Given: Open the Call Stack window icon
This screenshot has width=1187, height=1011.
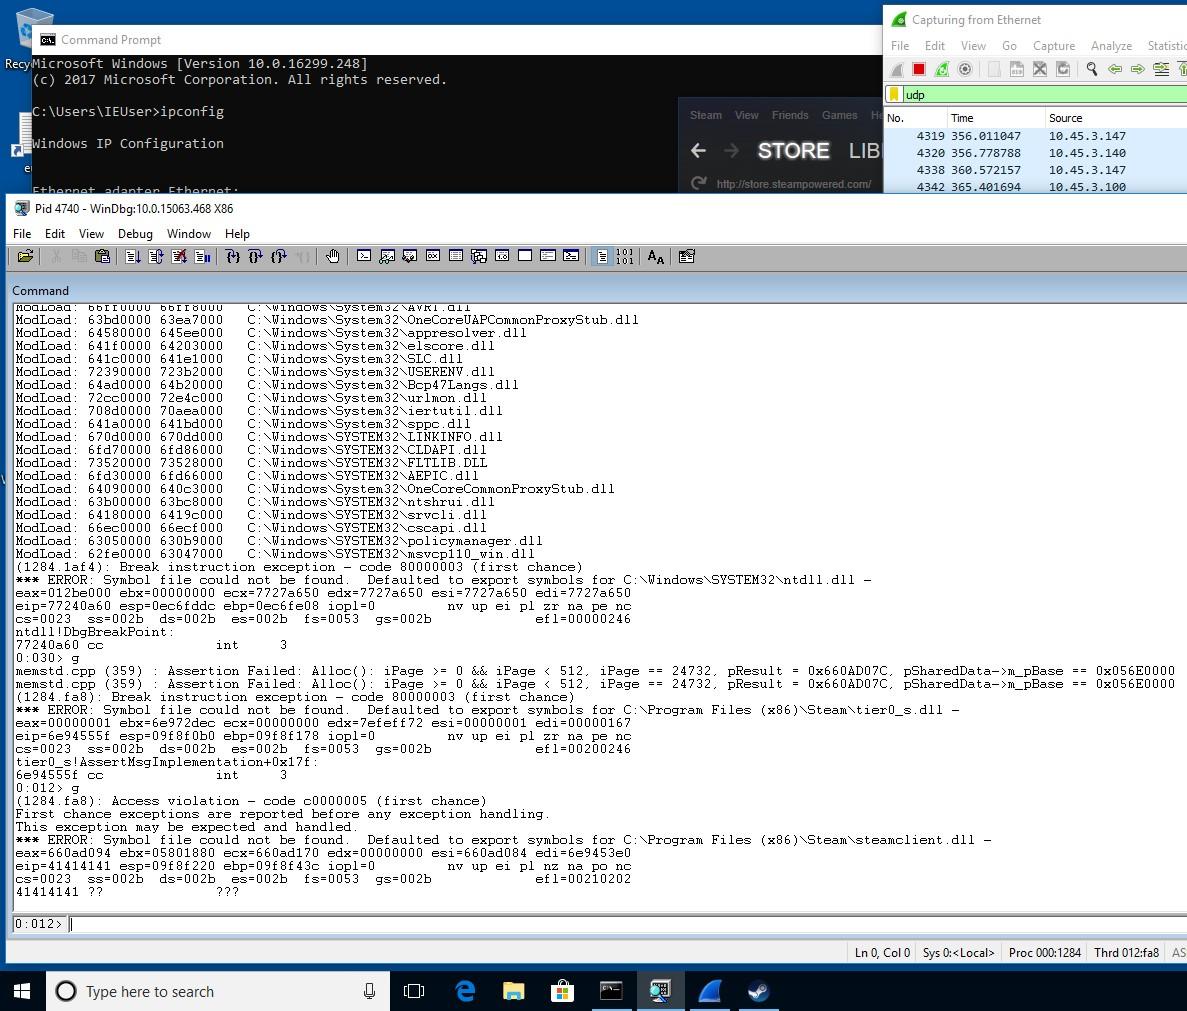Looking at the screenshot, I should click(478, 257).
